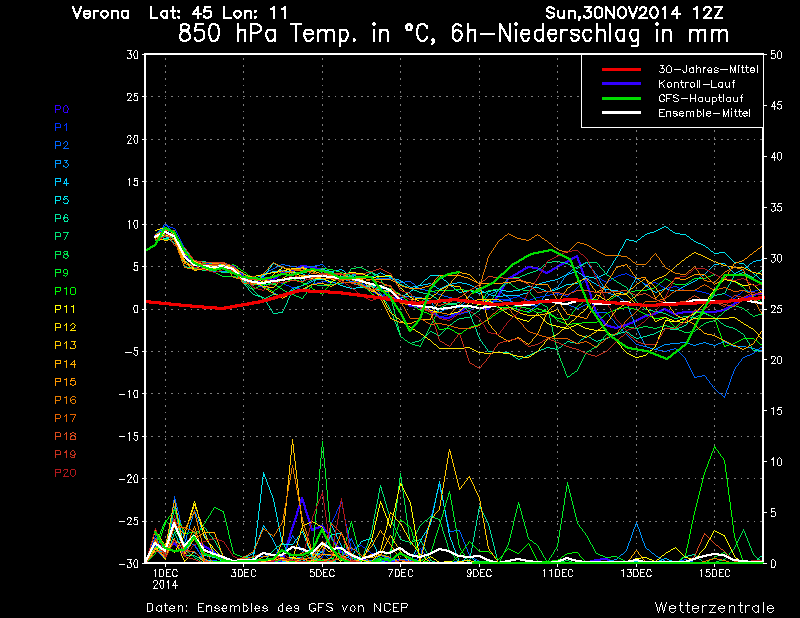Select the 15DEC date on the time axis
800x618 pixels.
(x=714, y=572)
